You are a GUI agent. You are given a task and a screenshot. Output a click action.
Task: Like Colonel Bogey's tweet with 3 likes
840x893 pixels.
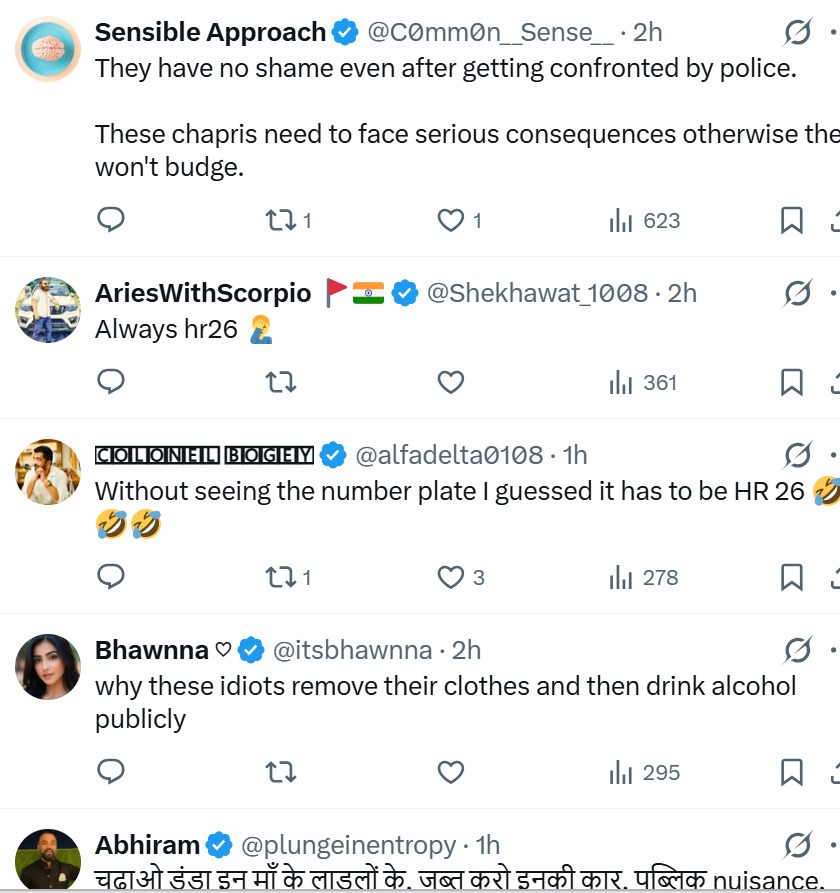[x=452, y=577]
